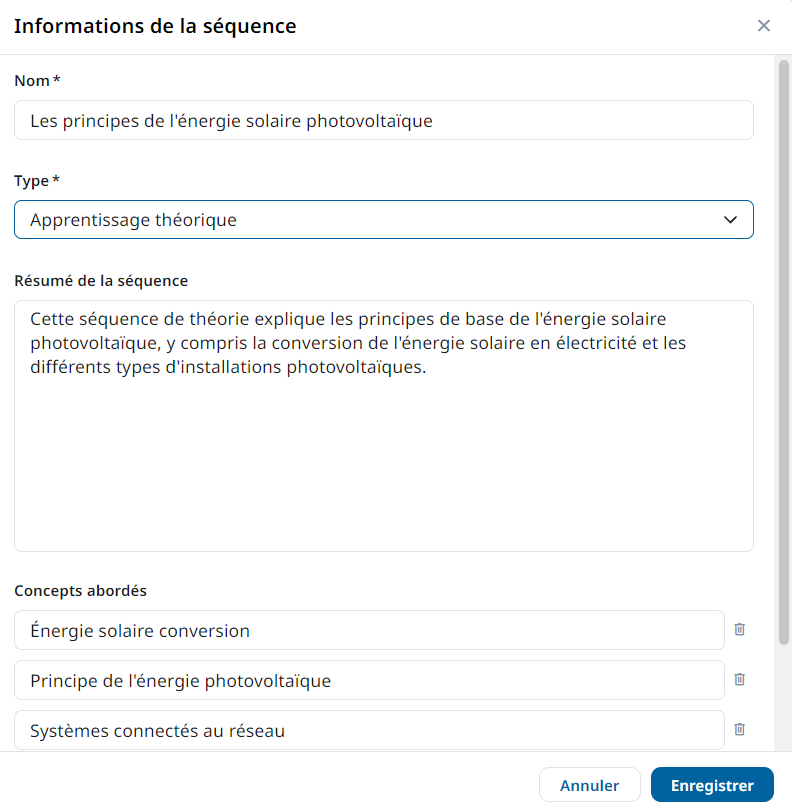Click inside the 'Résumé de la séquence' text area
Viewport: 792px width, 812px height.
383,460
